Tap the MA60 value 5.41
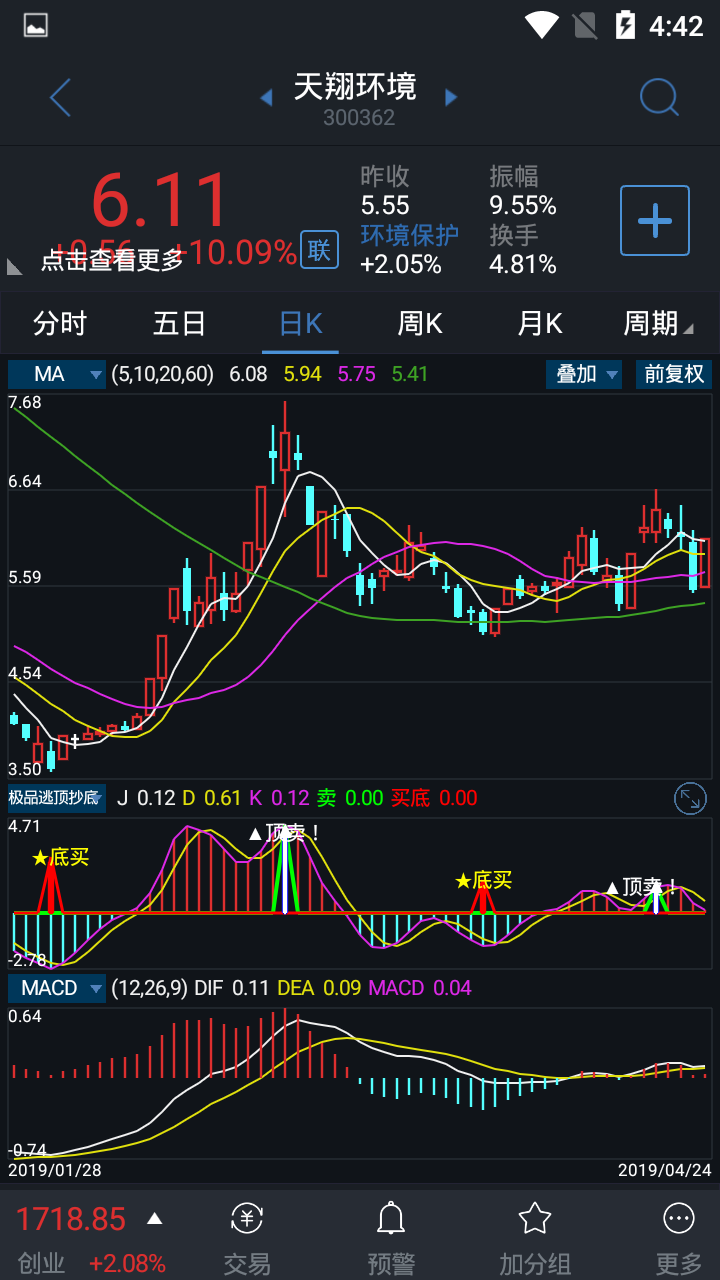Viewport: 720px width, 1280px height. click(x=410, y=374)
